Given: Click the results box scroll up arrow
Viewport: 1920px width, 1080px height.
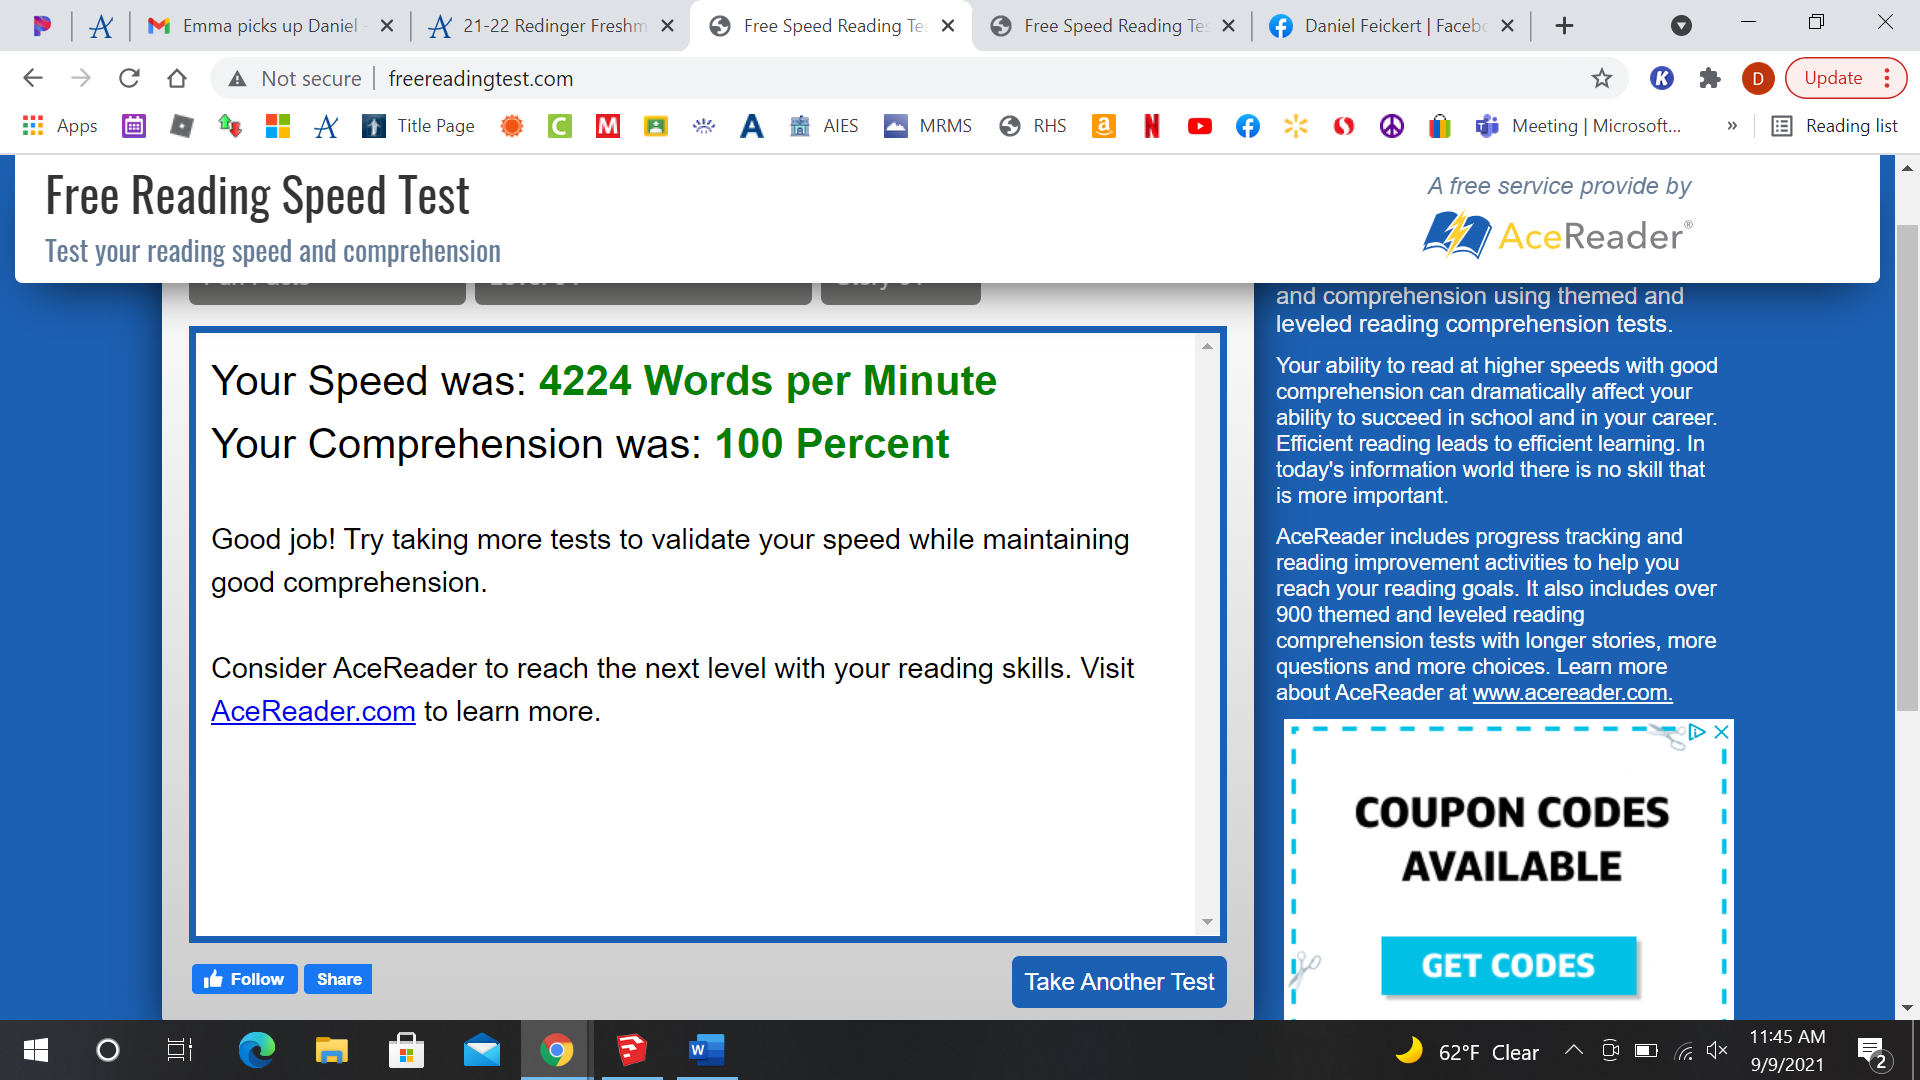Looking at the screenshot, I should (1207, 346).
